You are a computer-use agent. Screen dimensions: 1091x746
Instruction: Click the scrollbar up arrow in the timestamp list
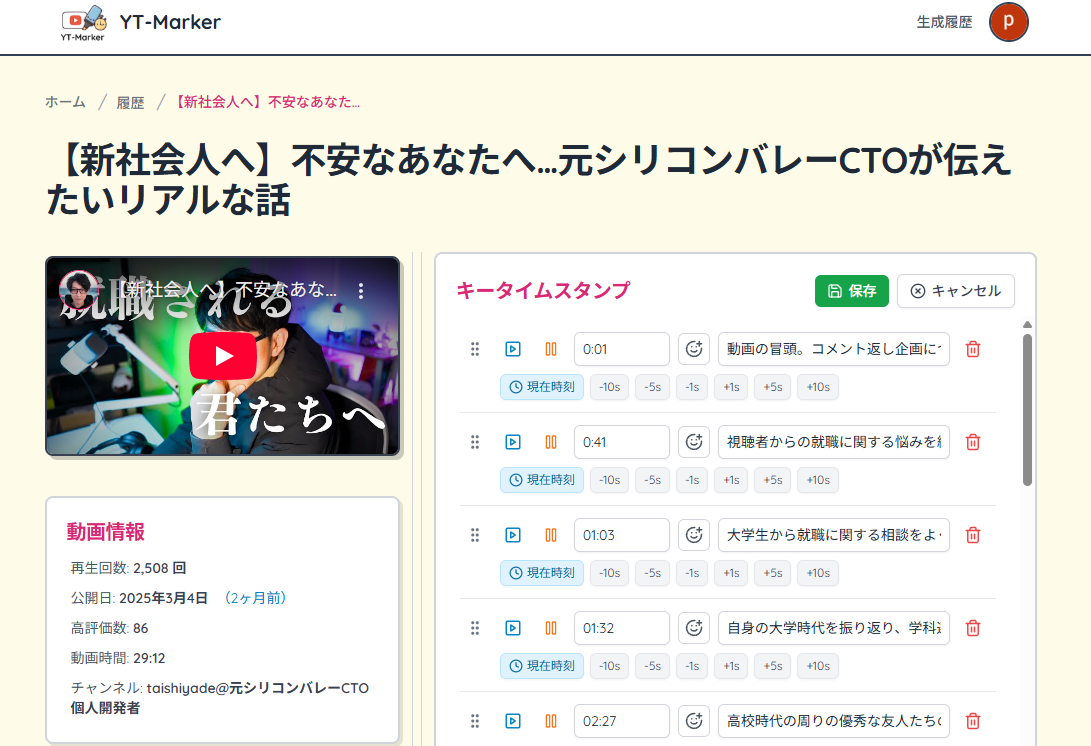click(x=1027, y=325)
